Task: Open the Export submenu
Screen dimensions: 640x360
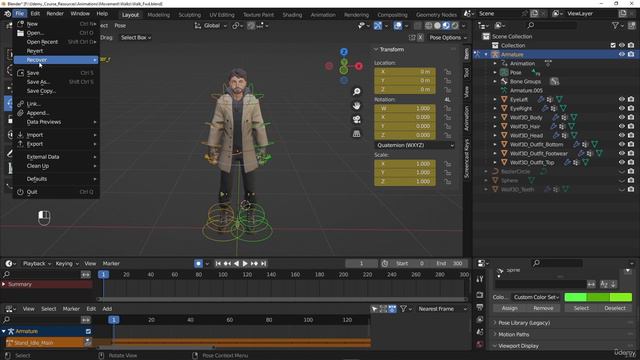Action: pos(56,144)
